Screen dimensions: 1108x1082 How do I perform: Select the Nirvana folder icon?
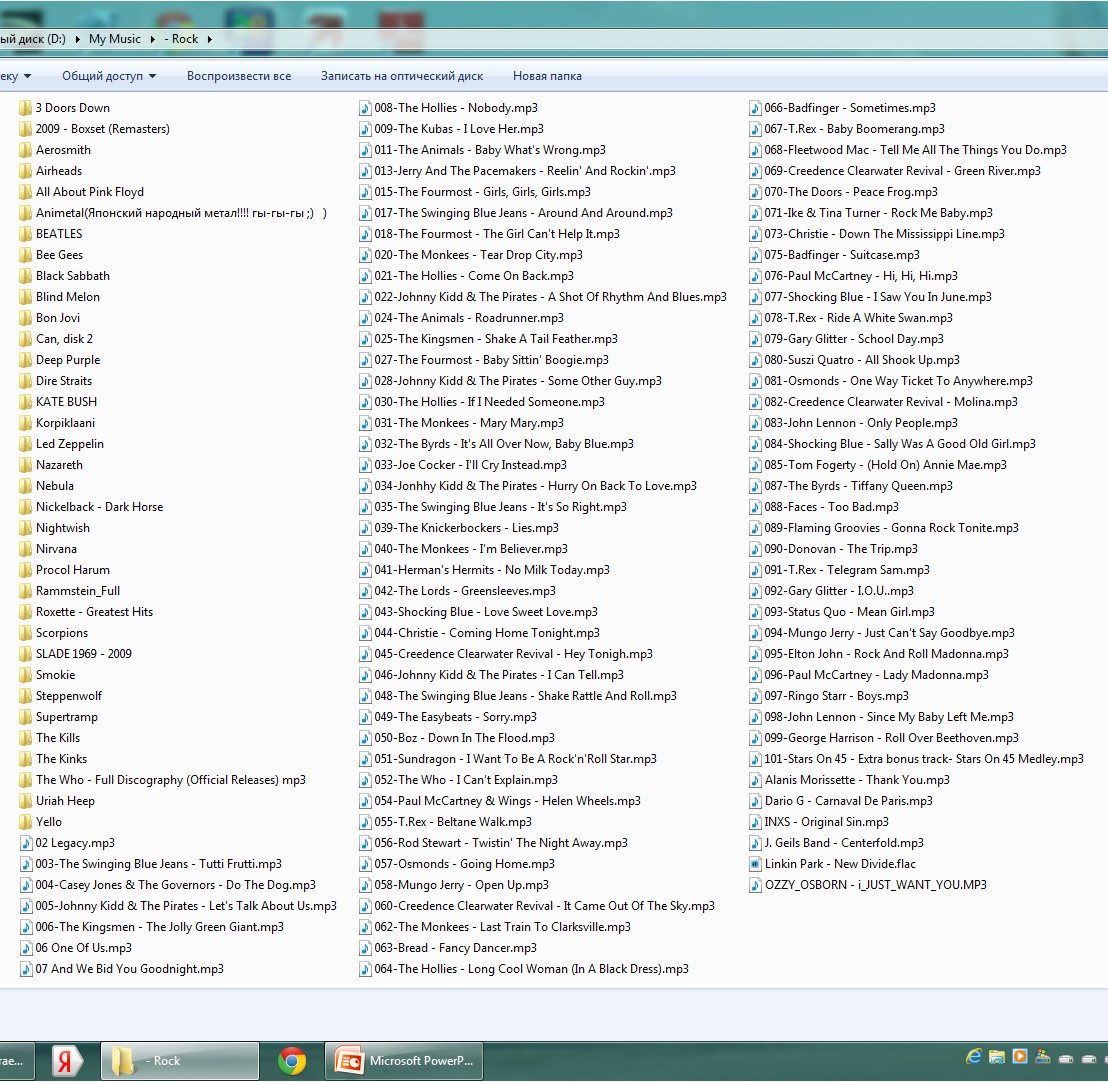(25, 549)
